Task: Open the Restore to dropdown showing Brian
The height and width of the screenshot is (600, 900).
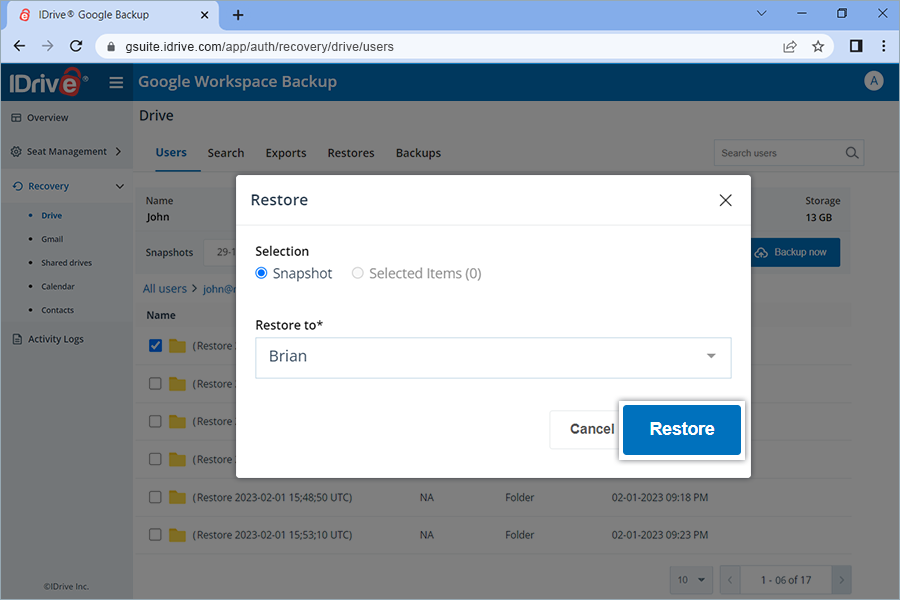Action: pos(493,357)
